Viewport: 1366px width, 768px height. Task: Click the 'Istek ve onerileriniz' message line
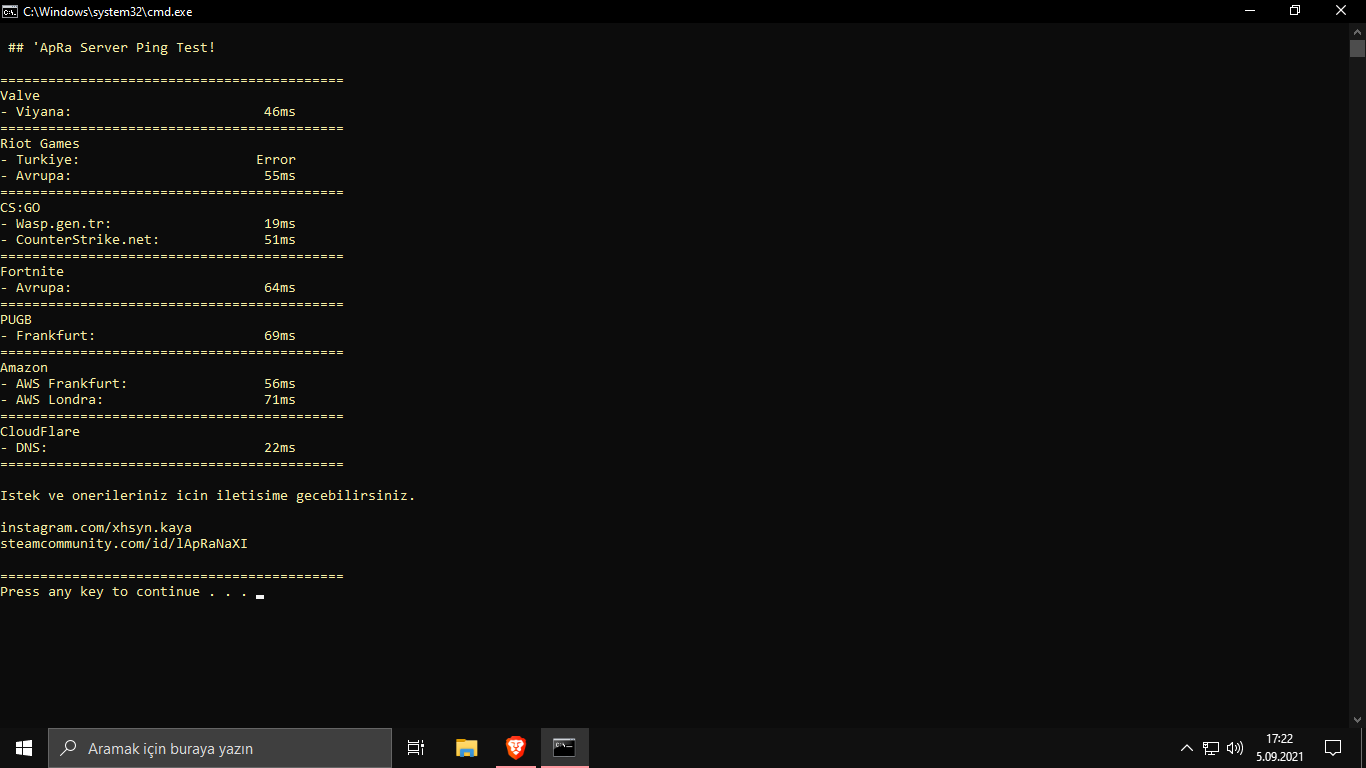(208, 496)
